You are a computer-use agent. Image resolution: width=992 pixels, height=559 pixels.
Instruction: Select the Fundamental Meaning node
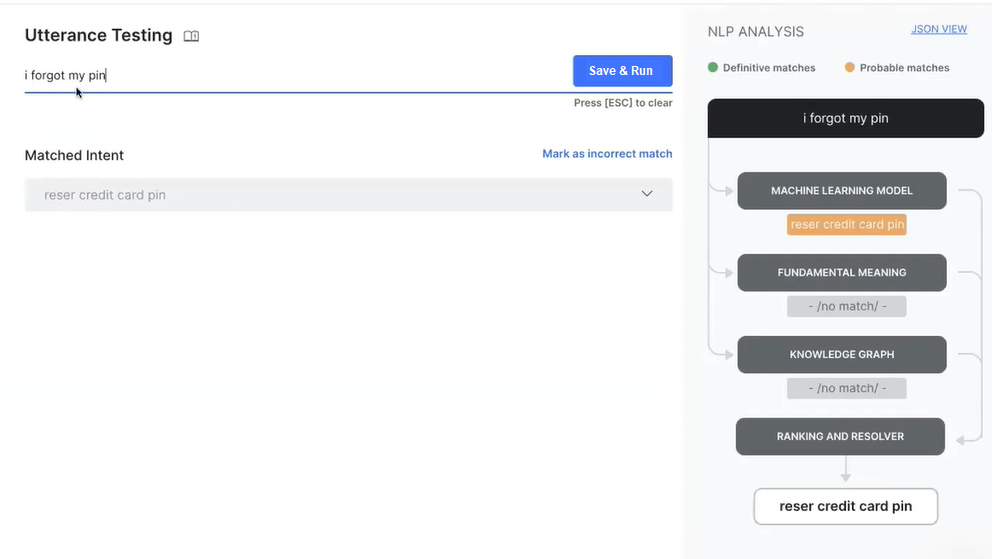(842, 272)
